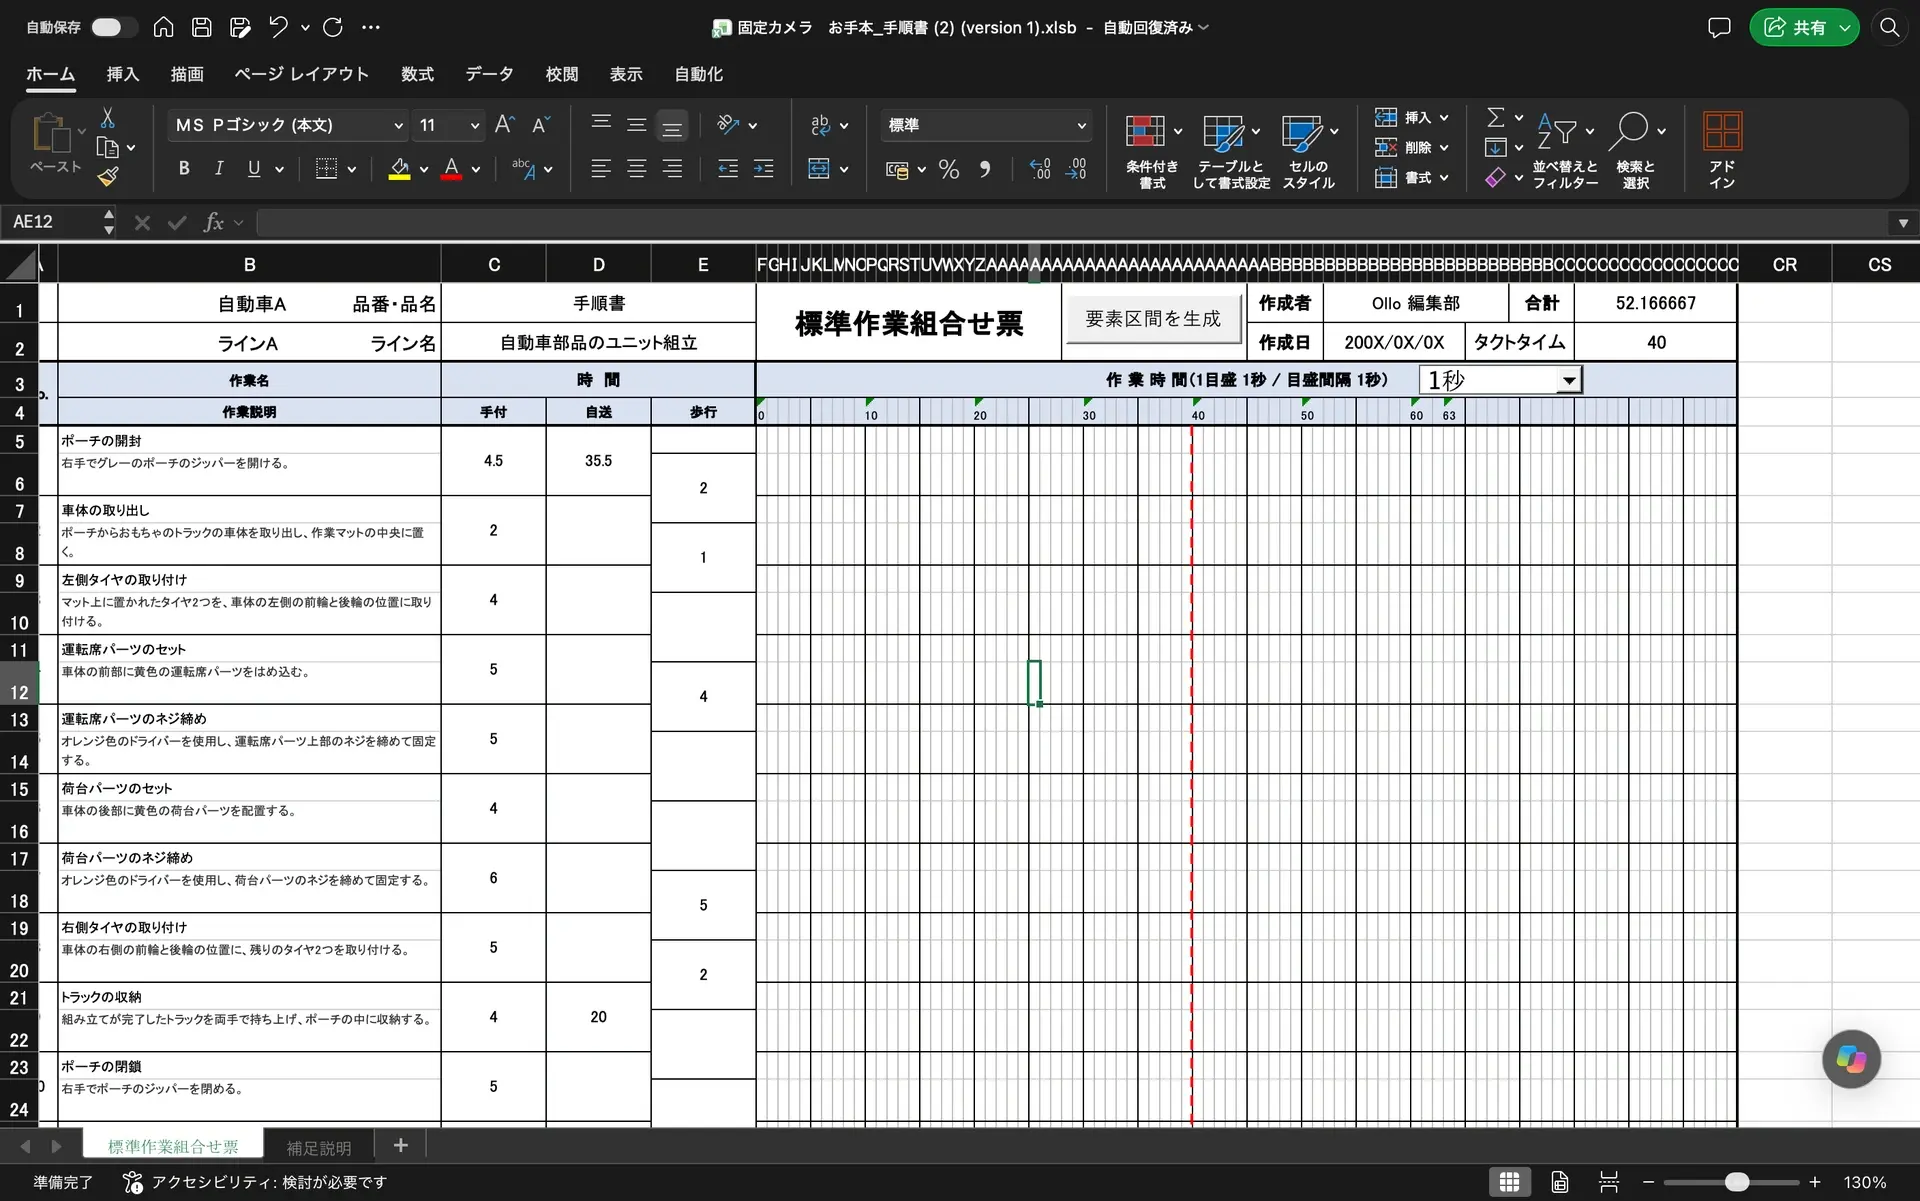This screenshot has height=1201, width=1920.
Task: Click the Search magnifier in title bar
Action: click(1889, 27)
